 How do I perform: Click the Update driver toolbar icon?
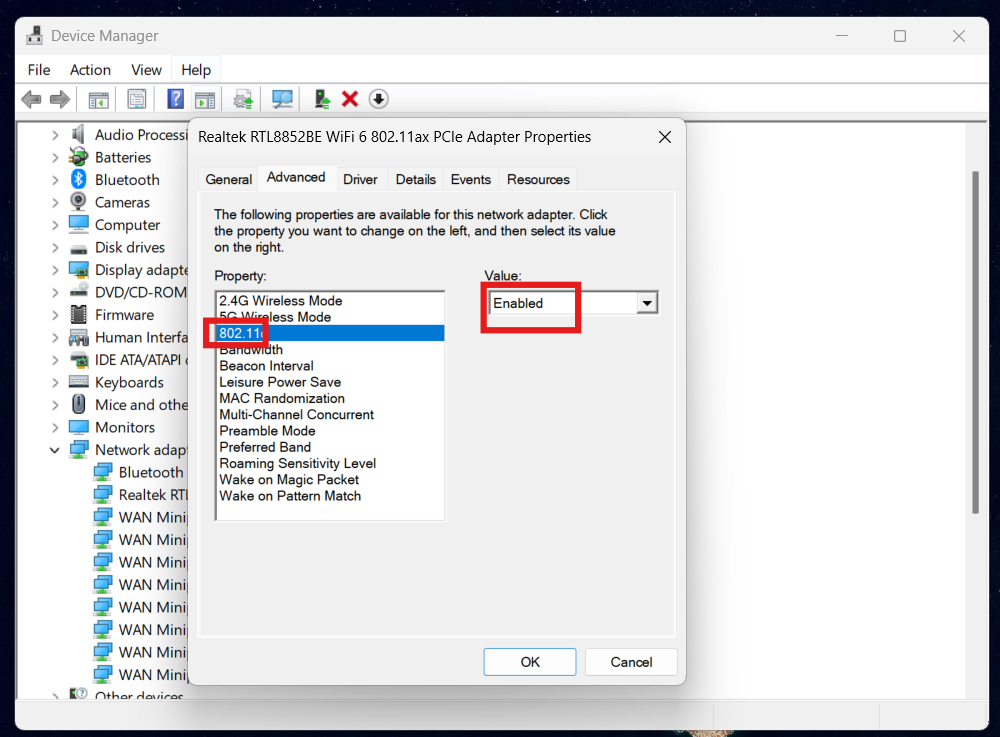[x=243, y=99]
